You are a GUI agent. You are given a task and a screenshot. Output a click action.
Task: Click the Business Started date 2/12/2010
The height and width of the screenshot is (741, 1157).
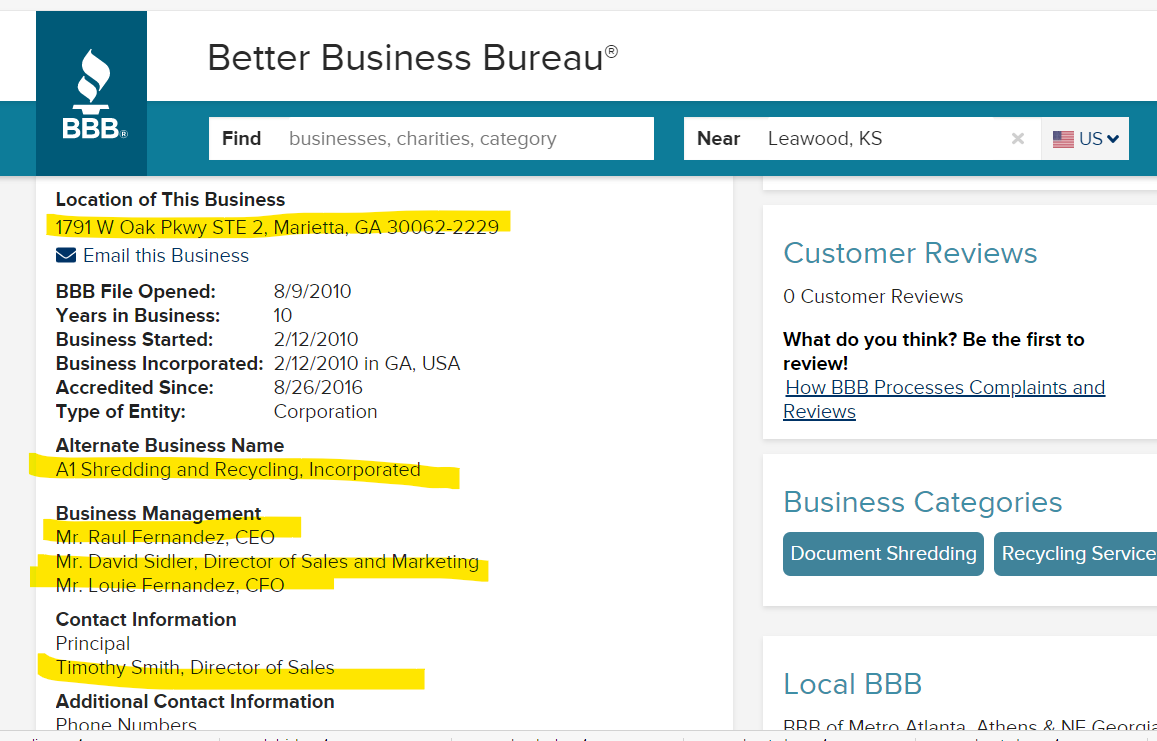[316, 340]
